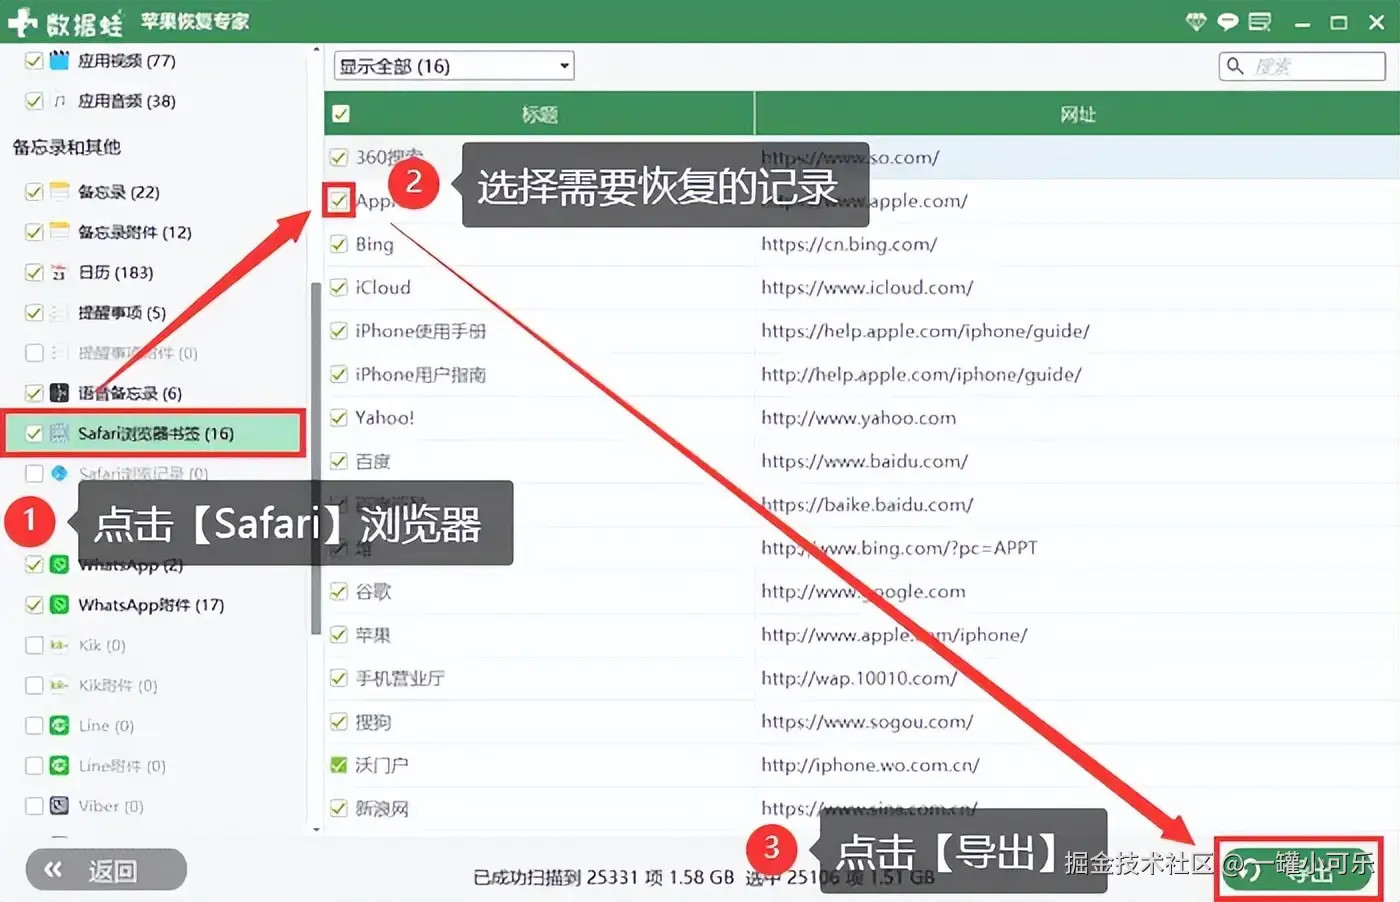Click the Kik (0) app icon
Screen dimensions: 1400x902
point(59,645)
